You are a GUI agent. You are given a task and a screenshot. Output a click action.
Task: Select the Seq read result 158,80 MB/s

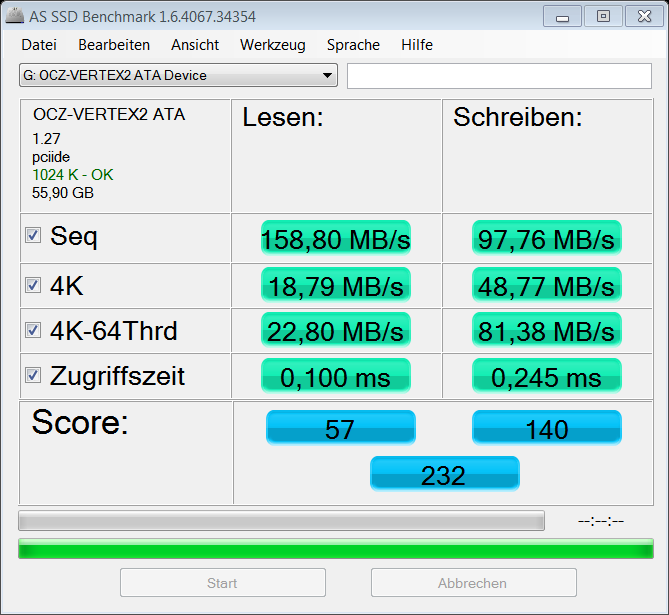tap(336, 238)
